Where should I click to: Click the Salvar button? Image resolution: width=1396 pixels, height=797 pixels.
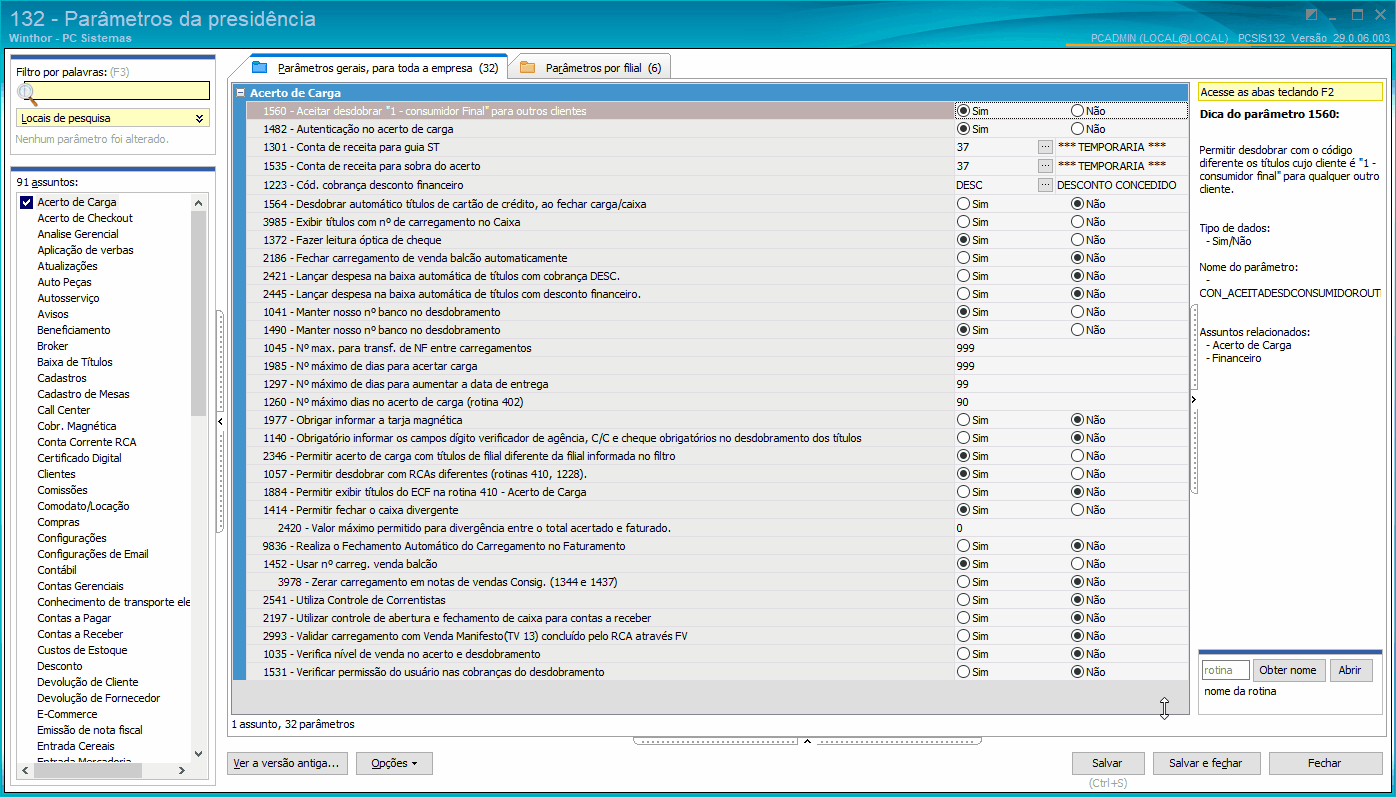point(1108,763)
